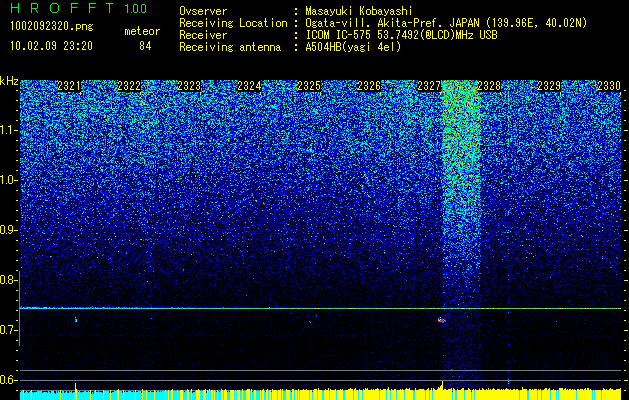Click the small meteor echo spot near 2321
Viewport: 629px width, 400px height.
pos(75,320)
